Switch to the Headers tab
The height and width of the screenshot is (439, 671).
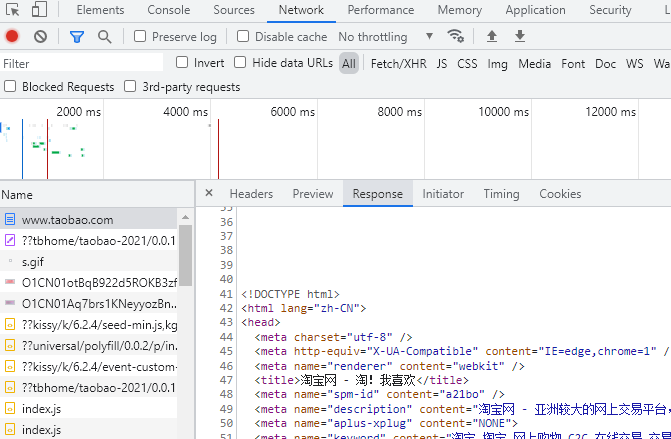pyautogui.click(x=251, y=194)
